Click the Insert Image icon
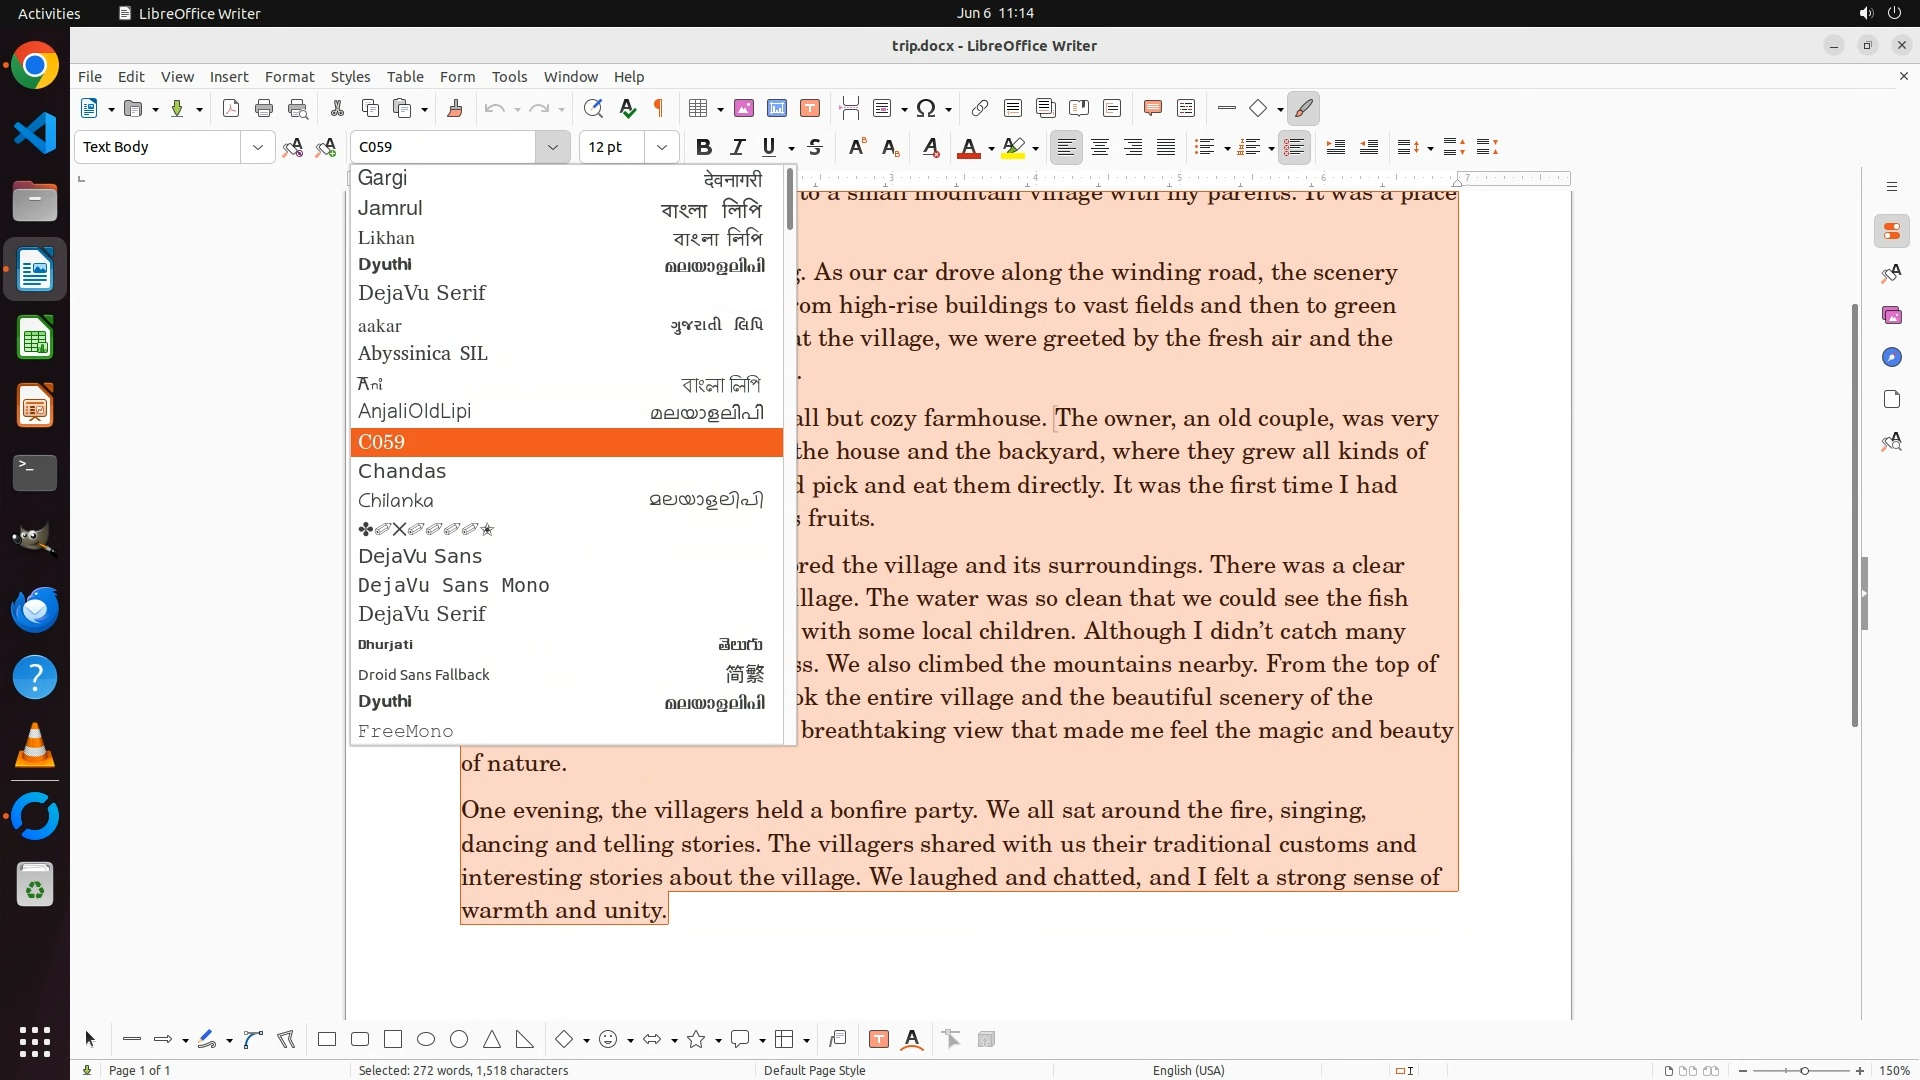This screenshot has height=1080, width=1920. point(744,108)
